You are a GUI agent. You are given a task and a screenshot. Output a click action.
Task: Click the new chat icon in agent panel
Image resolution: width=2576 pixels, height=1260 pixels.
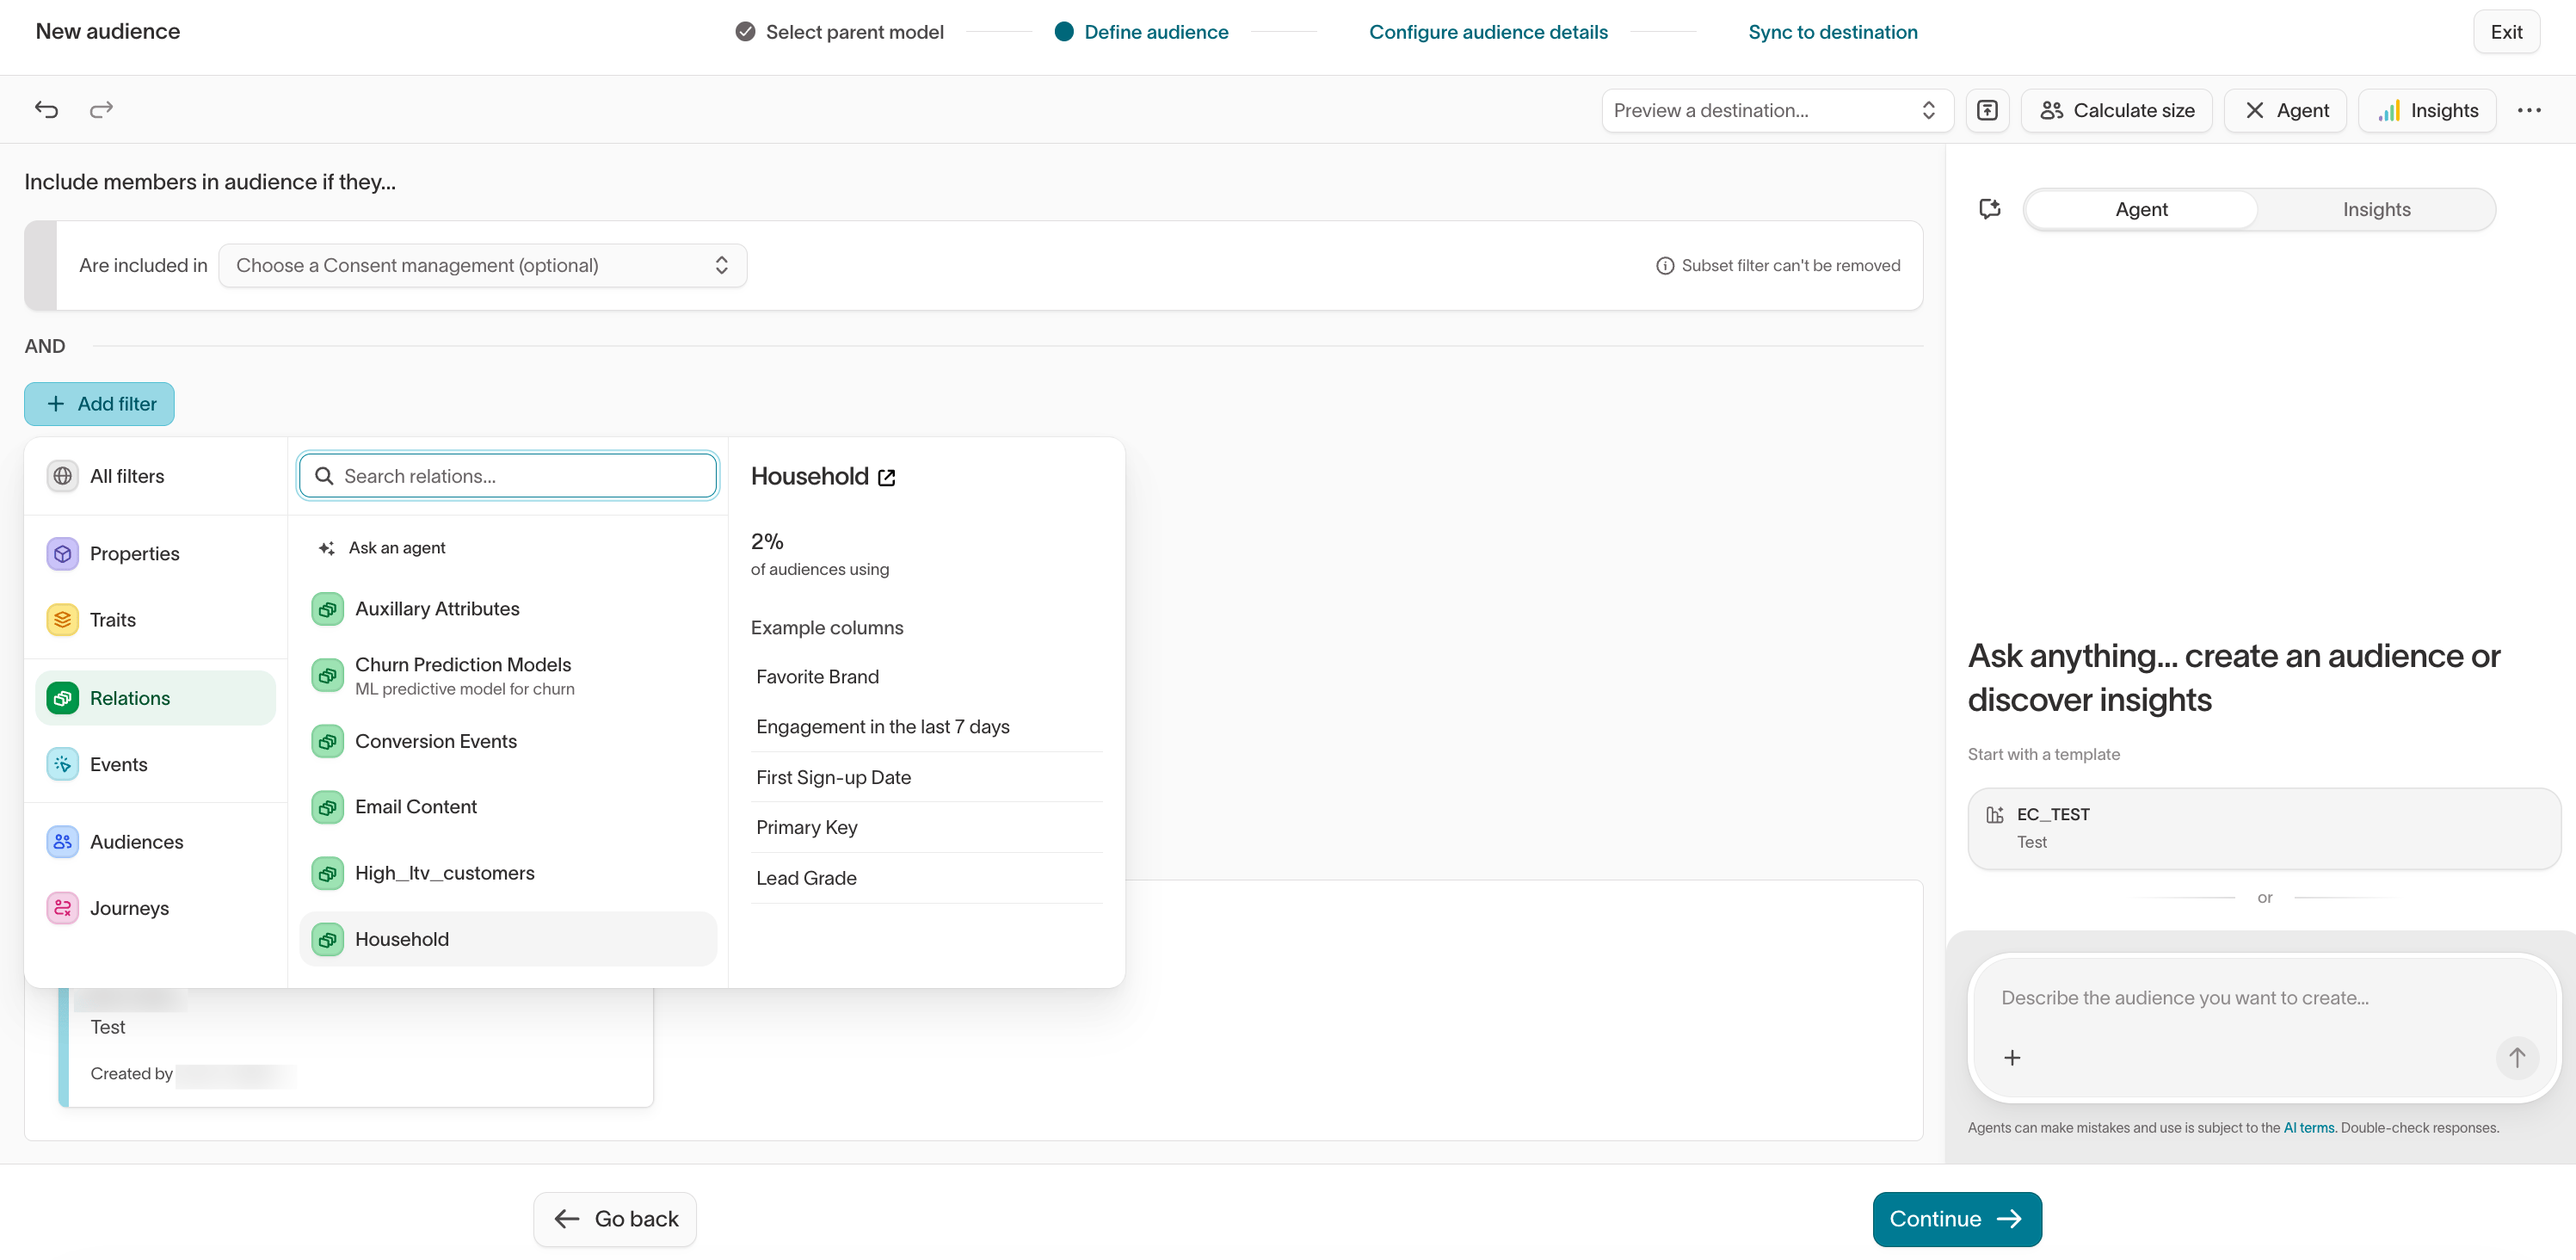[x=1990, y=208]
